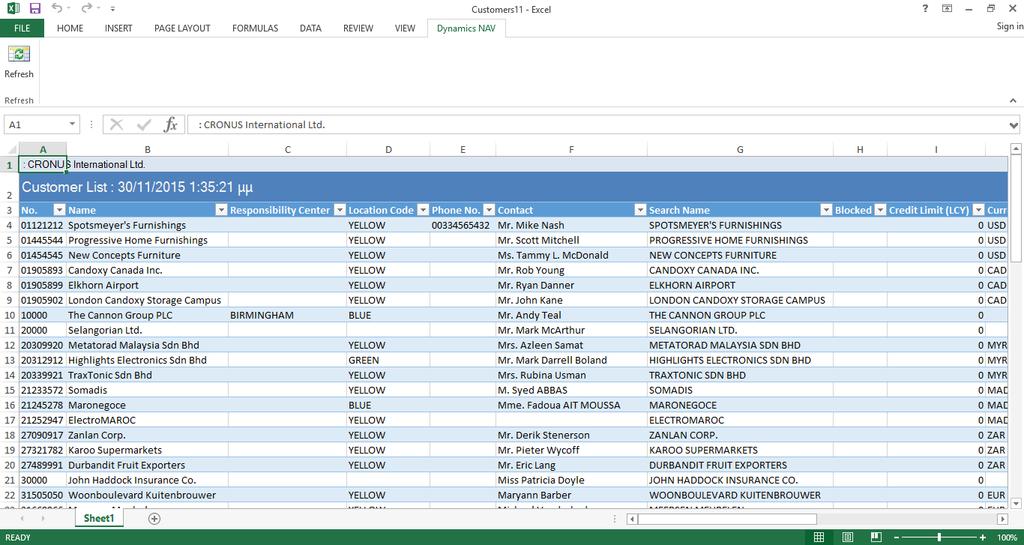Open Excel Help question mark
This screenshot has height=545, width=1024.
tap(925, 9)
